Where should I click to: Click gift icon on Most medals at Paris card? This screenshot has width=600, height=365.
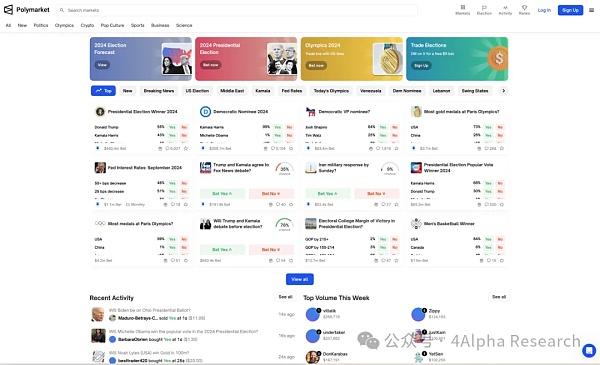pyautogui.click(x=165, y=261)
